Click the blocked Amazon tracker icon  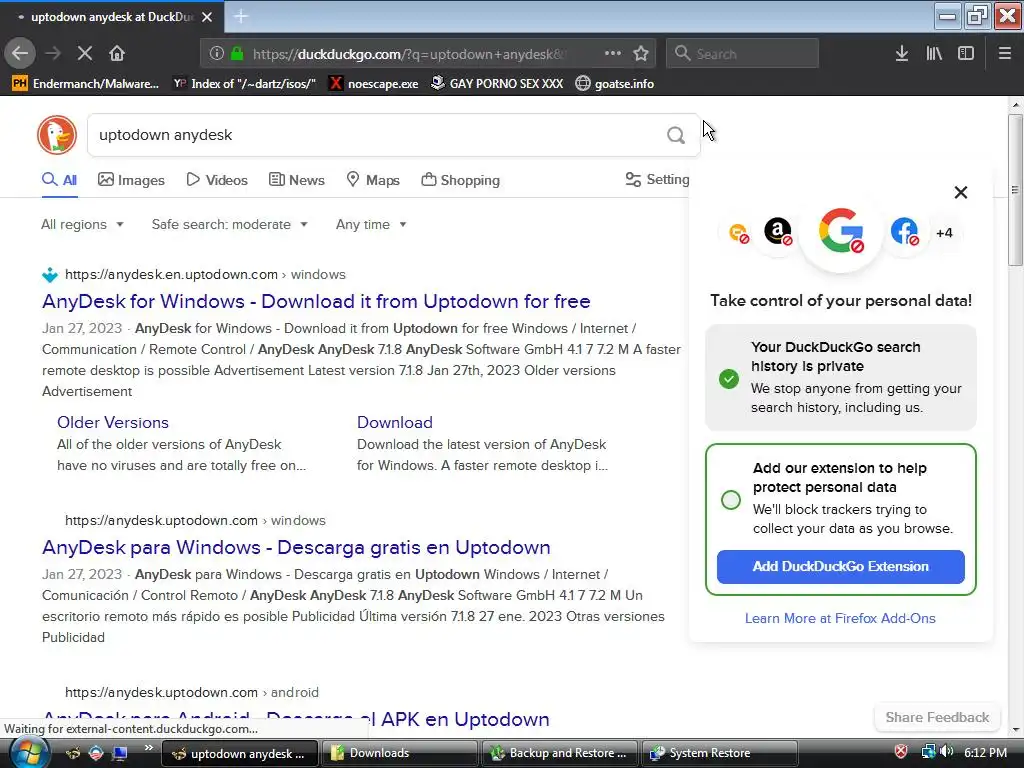[778, 231]
